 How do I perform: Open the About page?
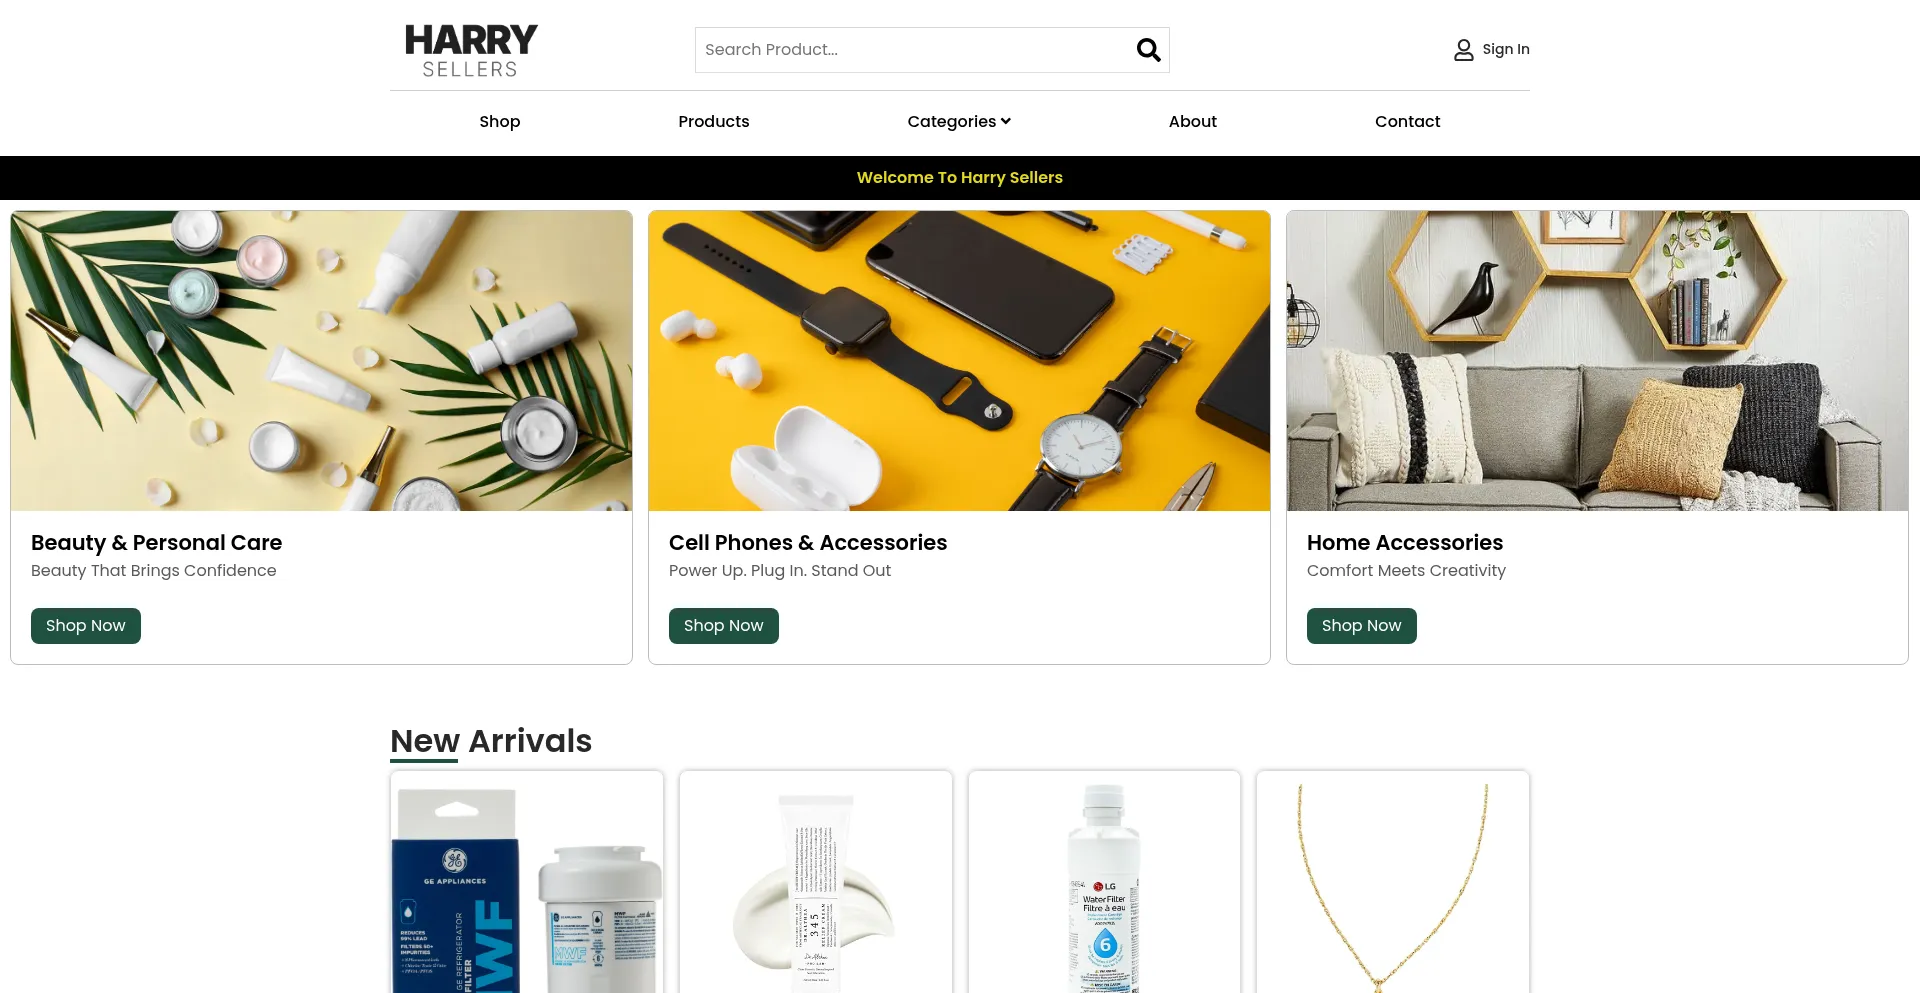[x=1192, y=121]
